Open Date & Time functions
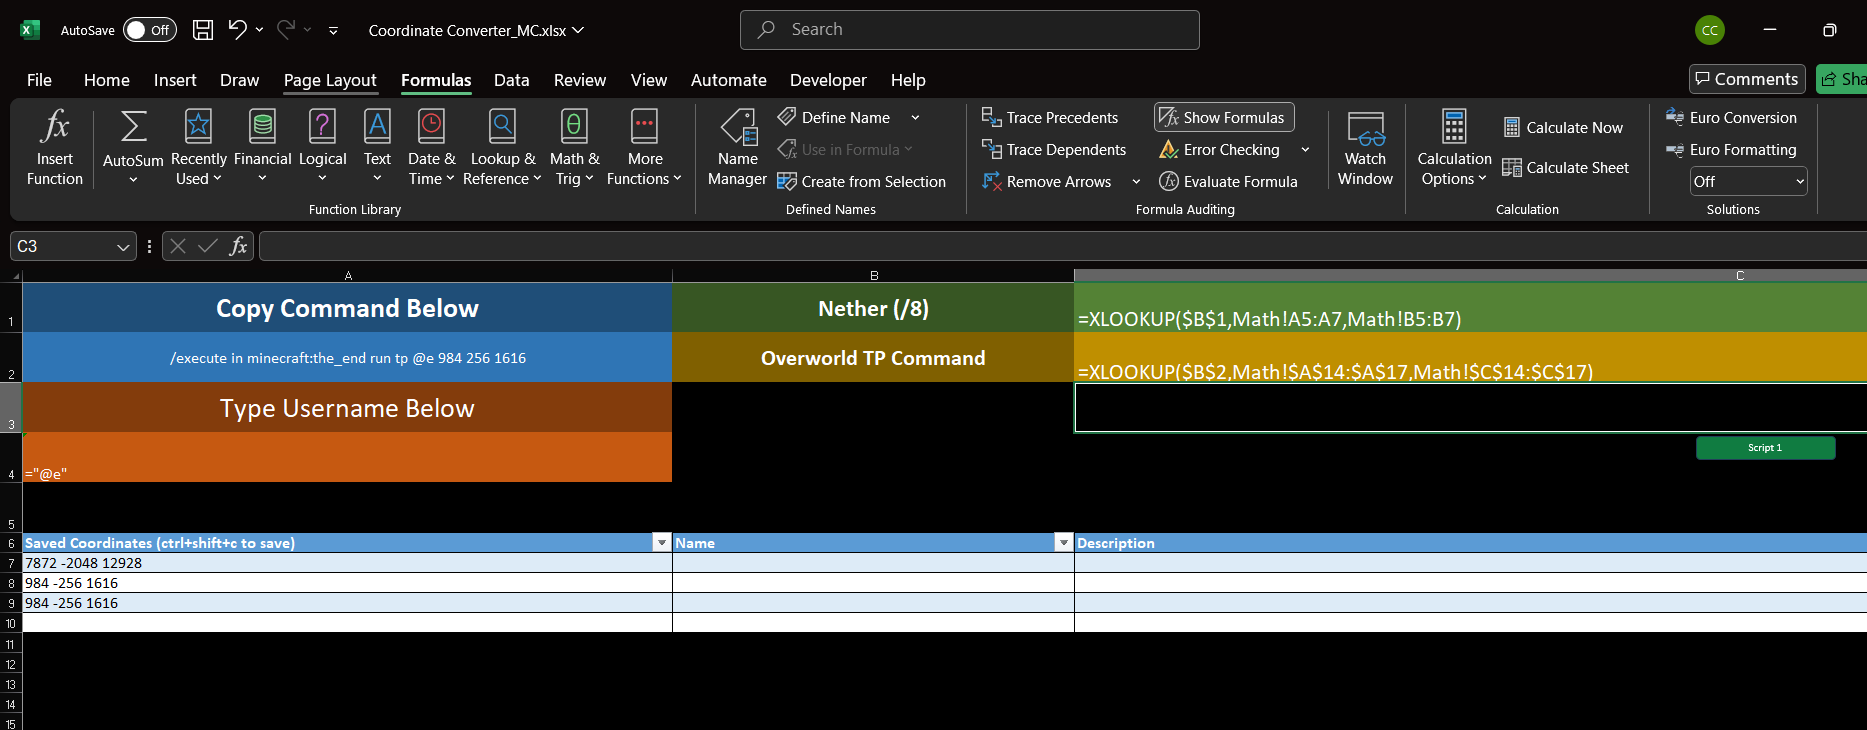This screenshot has width=1867, height=730. [x=431, y=148]
